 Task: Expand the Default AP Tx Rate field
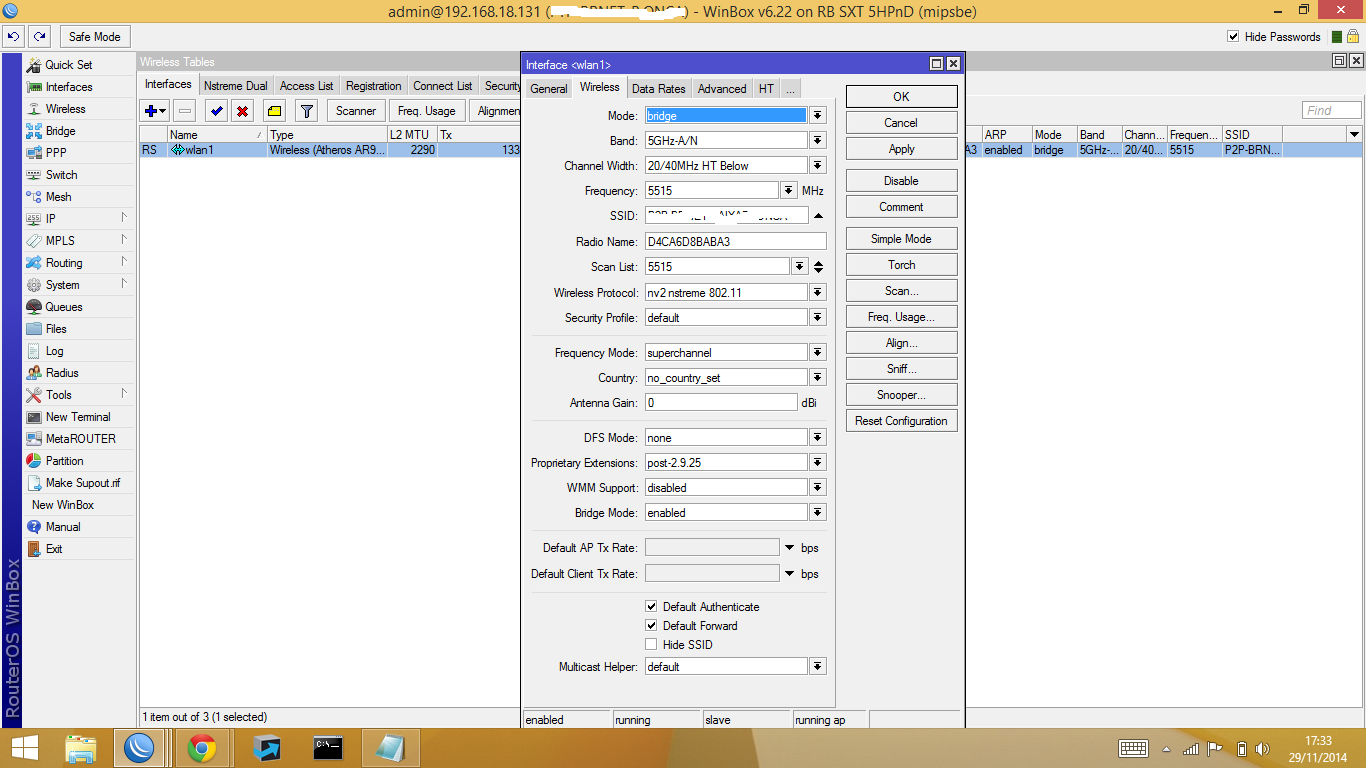click(789, 548)
